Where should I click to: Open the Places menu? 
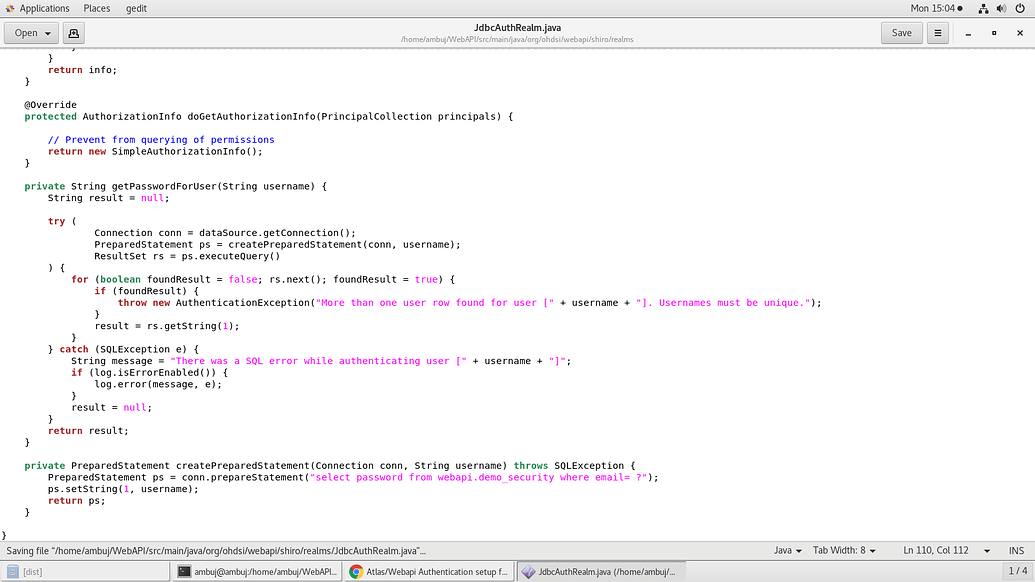point(96,8)
